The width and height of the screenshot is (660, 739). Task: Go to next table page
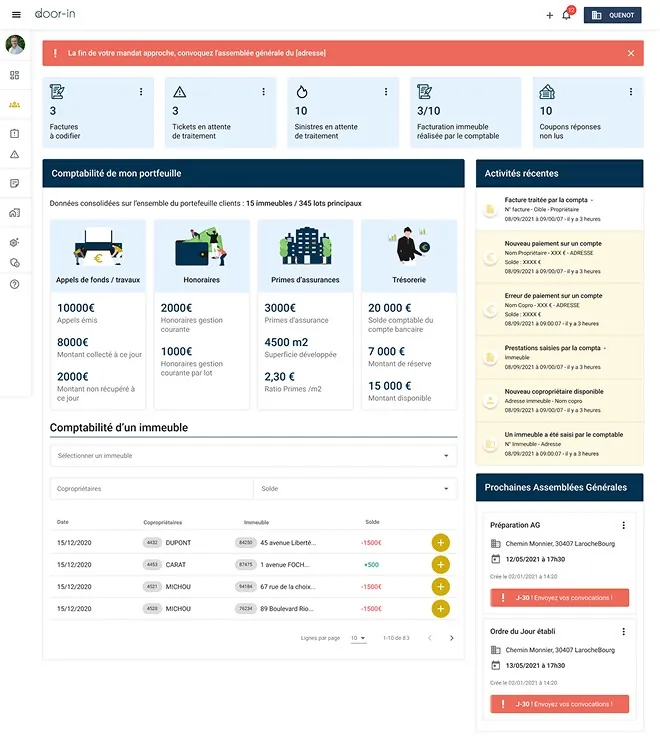(452, 638)
